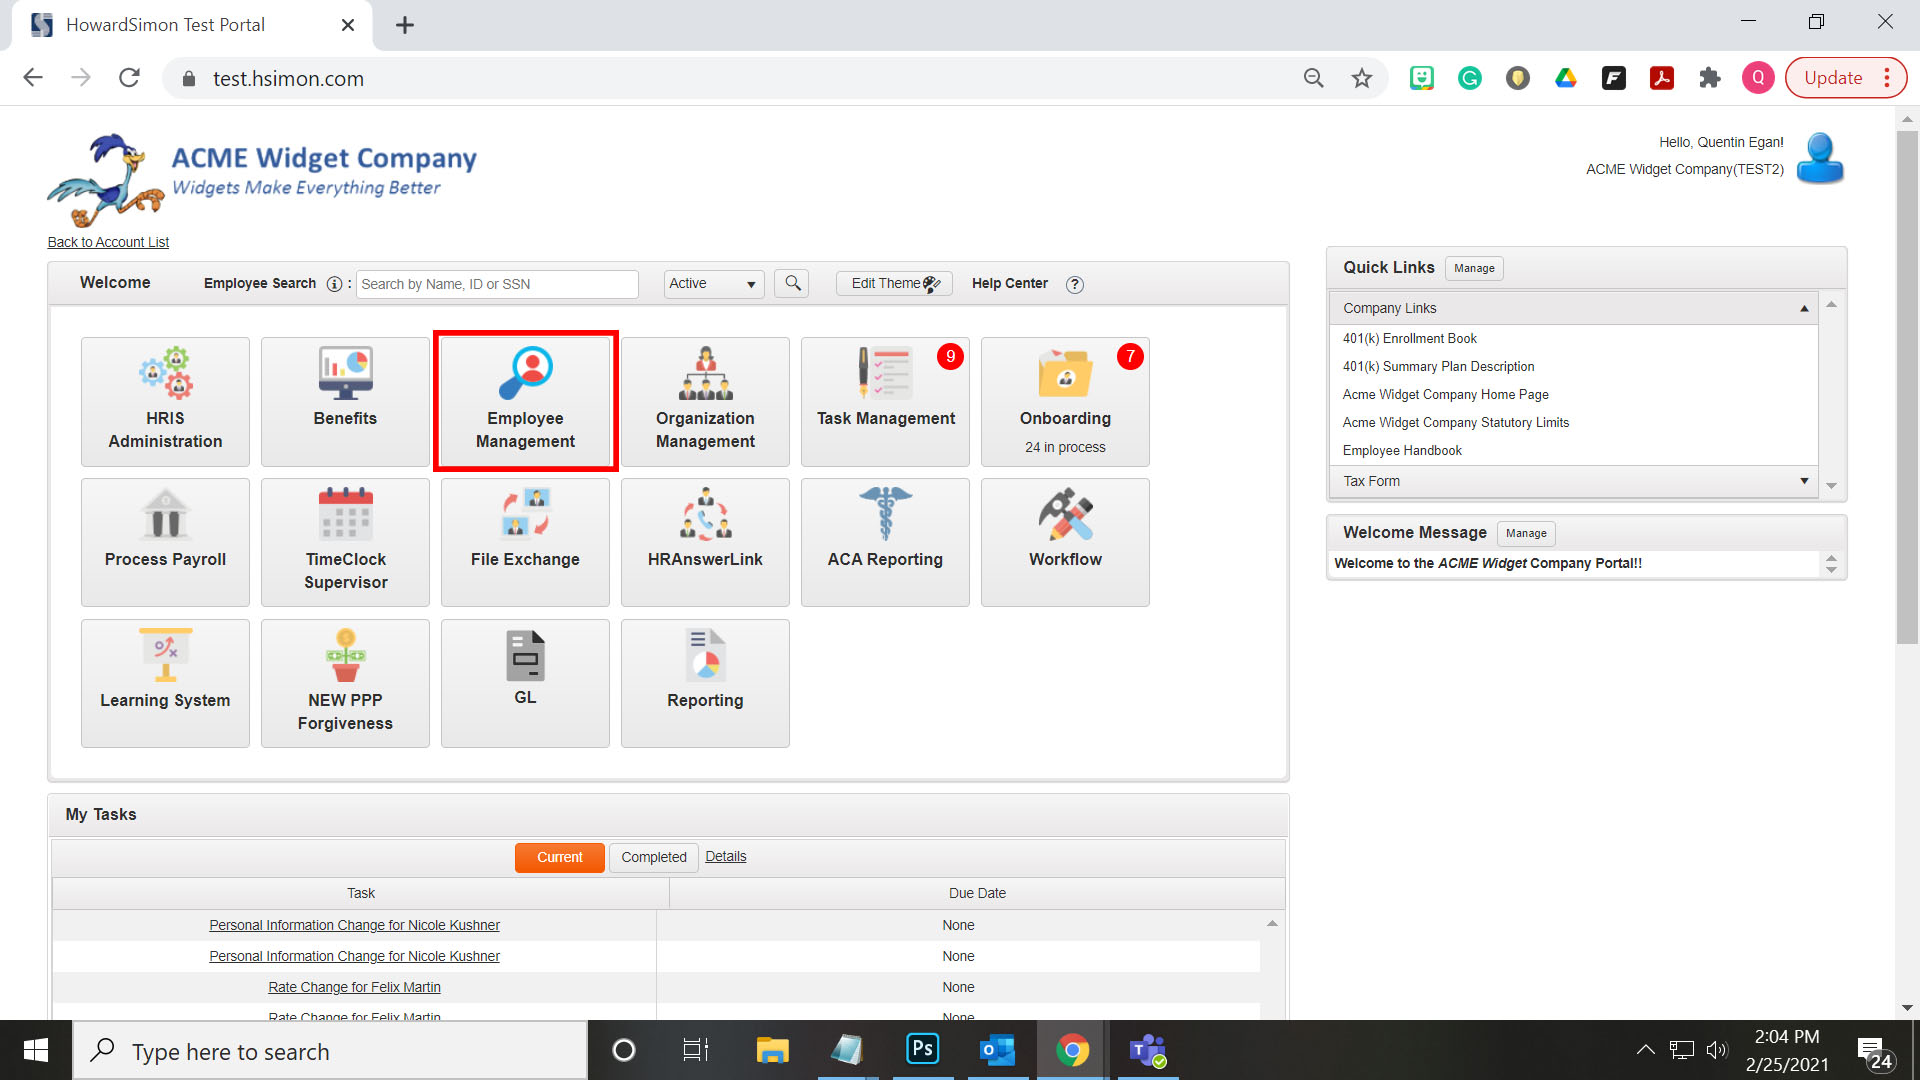This screenshot has height=1080, width=1920.
Task: Open the Employee Handbook link
Action: point(1402,450)
